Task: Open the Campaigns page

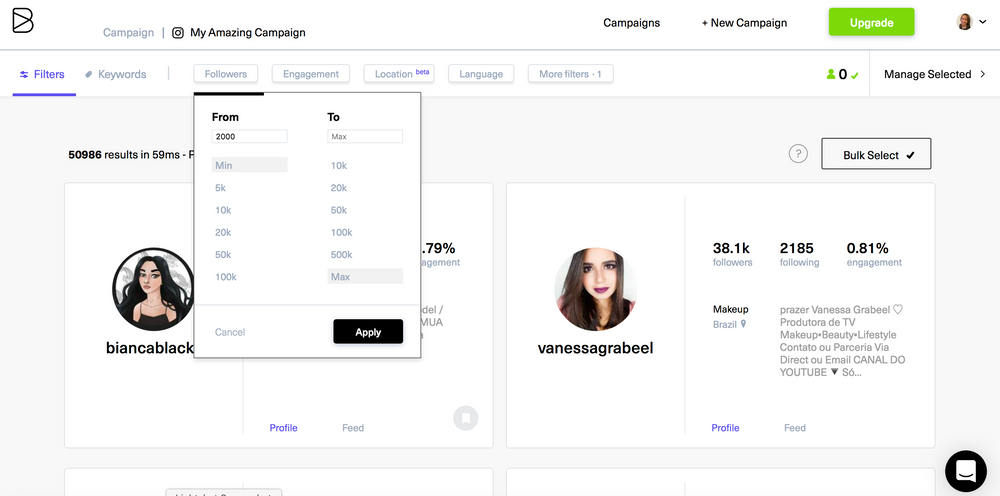Action: pyautogui.click(x=631, y=23)
